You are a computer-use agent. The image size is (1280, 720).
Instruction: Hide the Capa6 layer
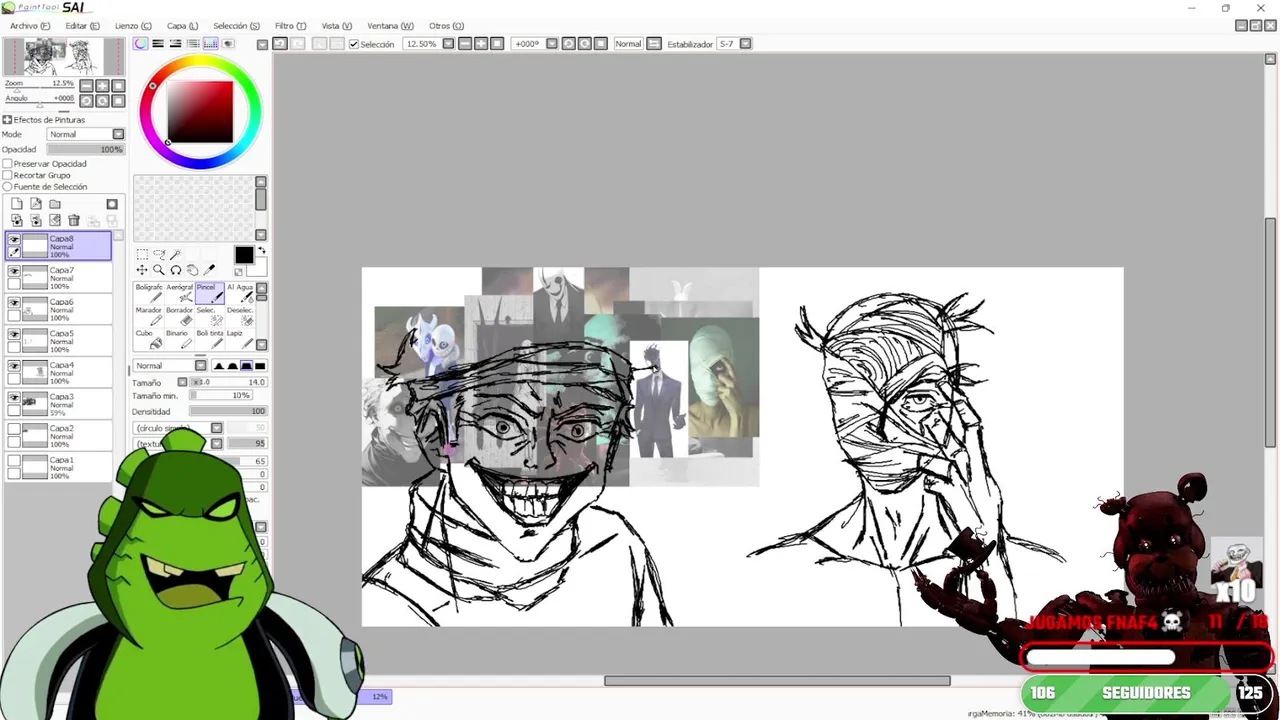14,303
